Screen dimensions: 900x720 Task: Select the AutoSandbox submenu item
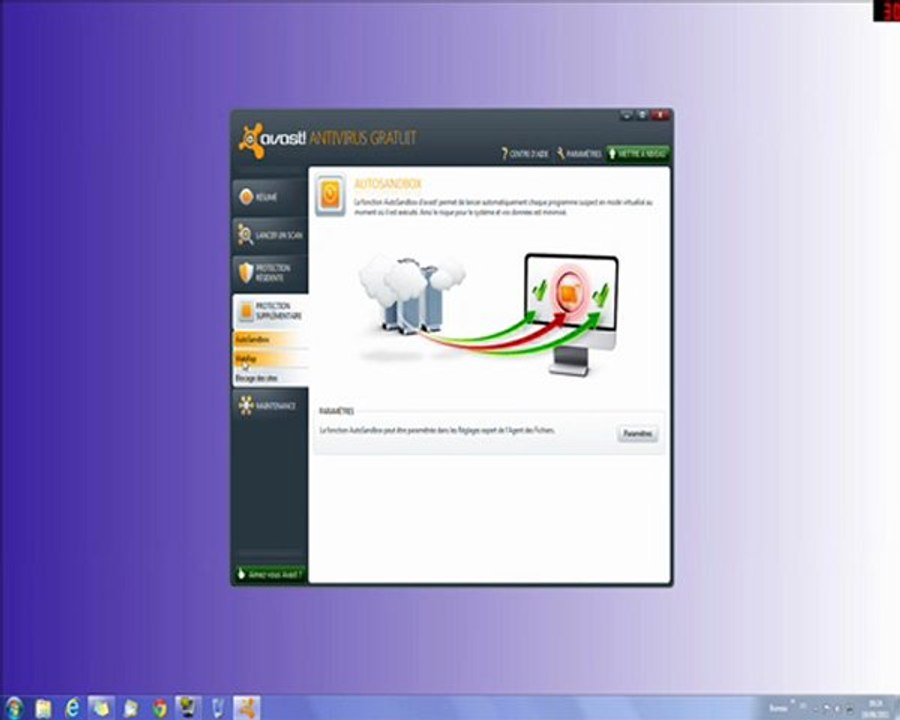coord(270,339)
